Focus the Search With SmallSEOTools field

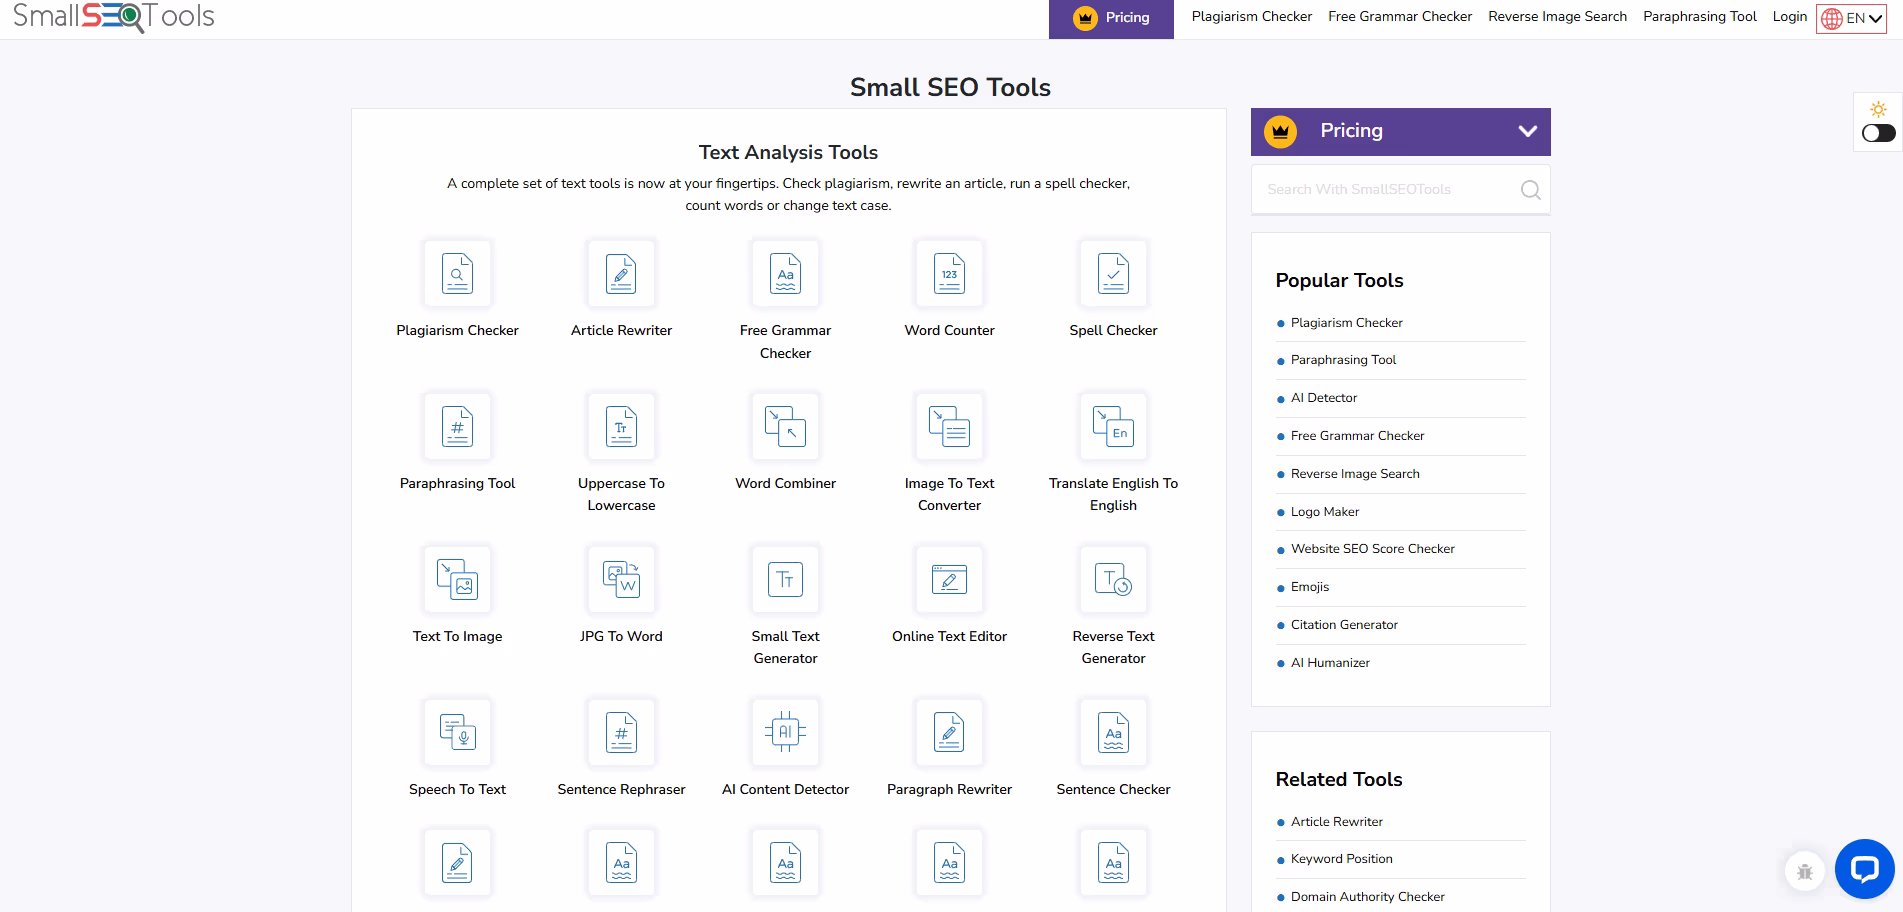[x=1400, y=190]
